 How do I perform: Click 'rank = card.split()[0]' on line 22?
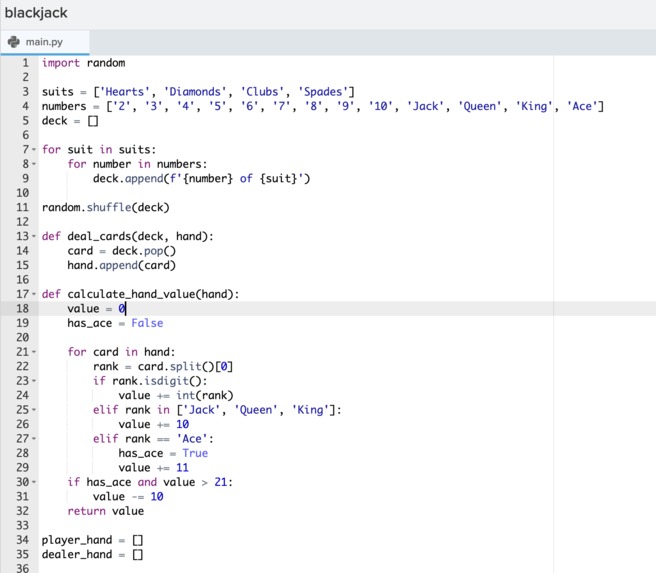[x=163, y=367]
